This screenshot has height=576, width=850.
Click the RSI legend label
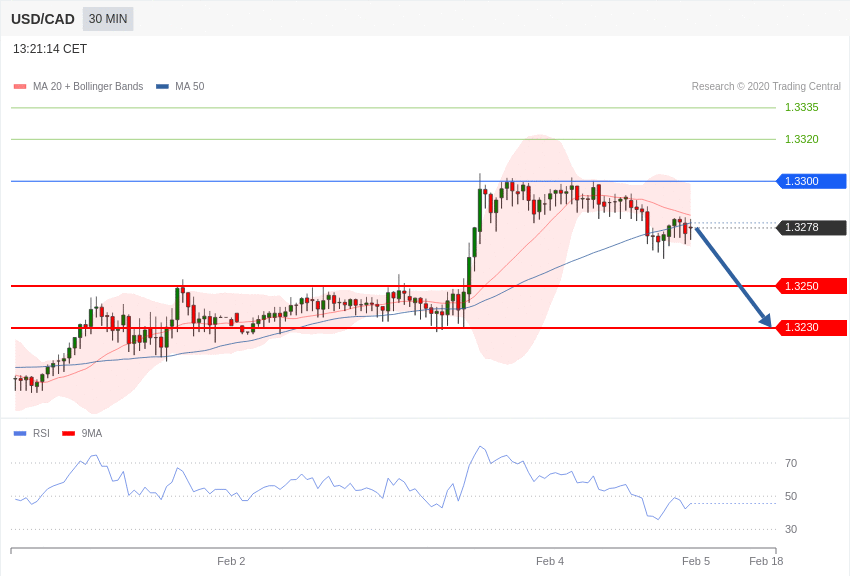pyautogui.click(x=41, y=433)
